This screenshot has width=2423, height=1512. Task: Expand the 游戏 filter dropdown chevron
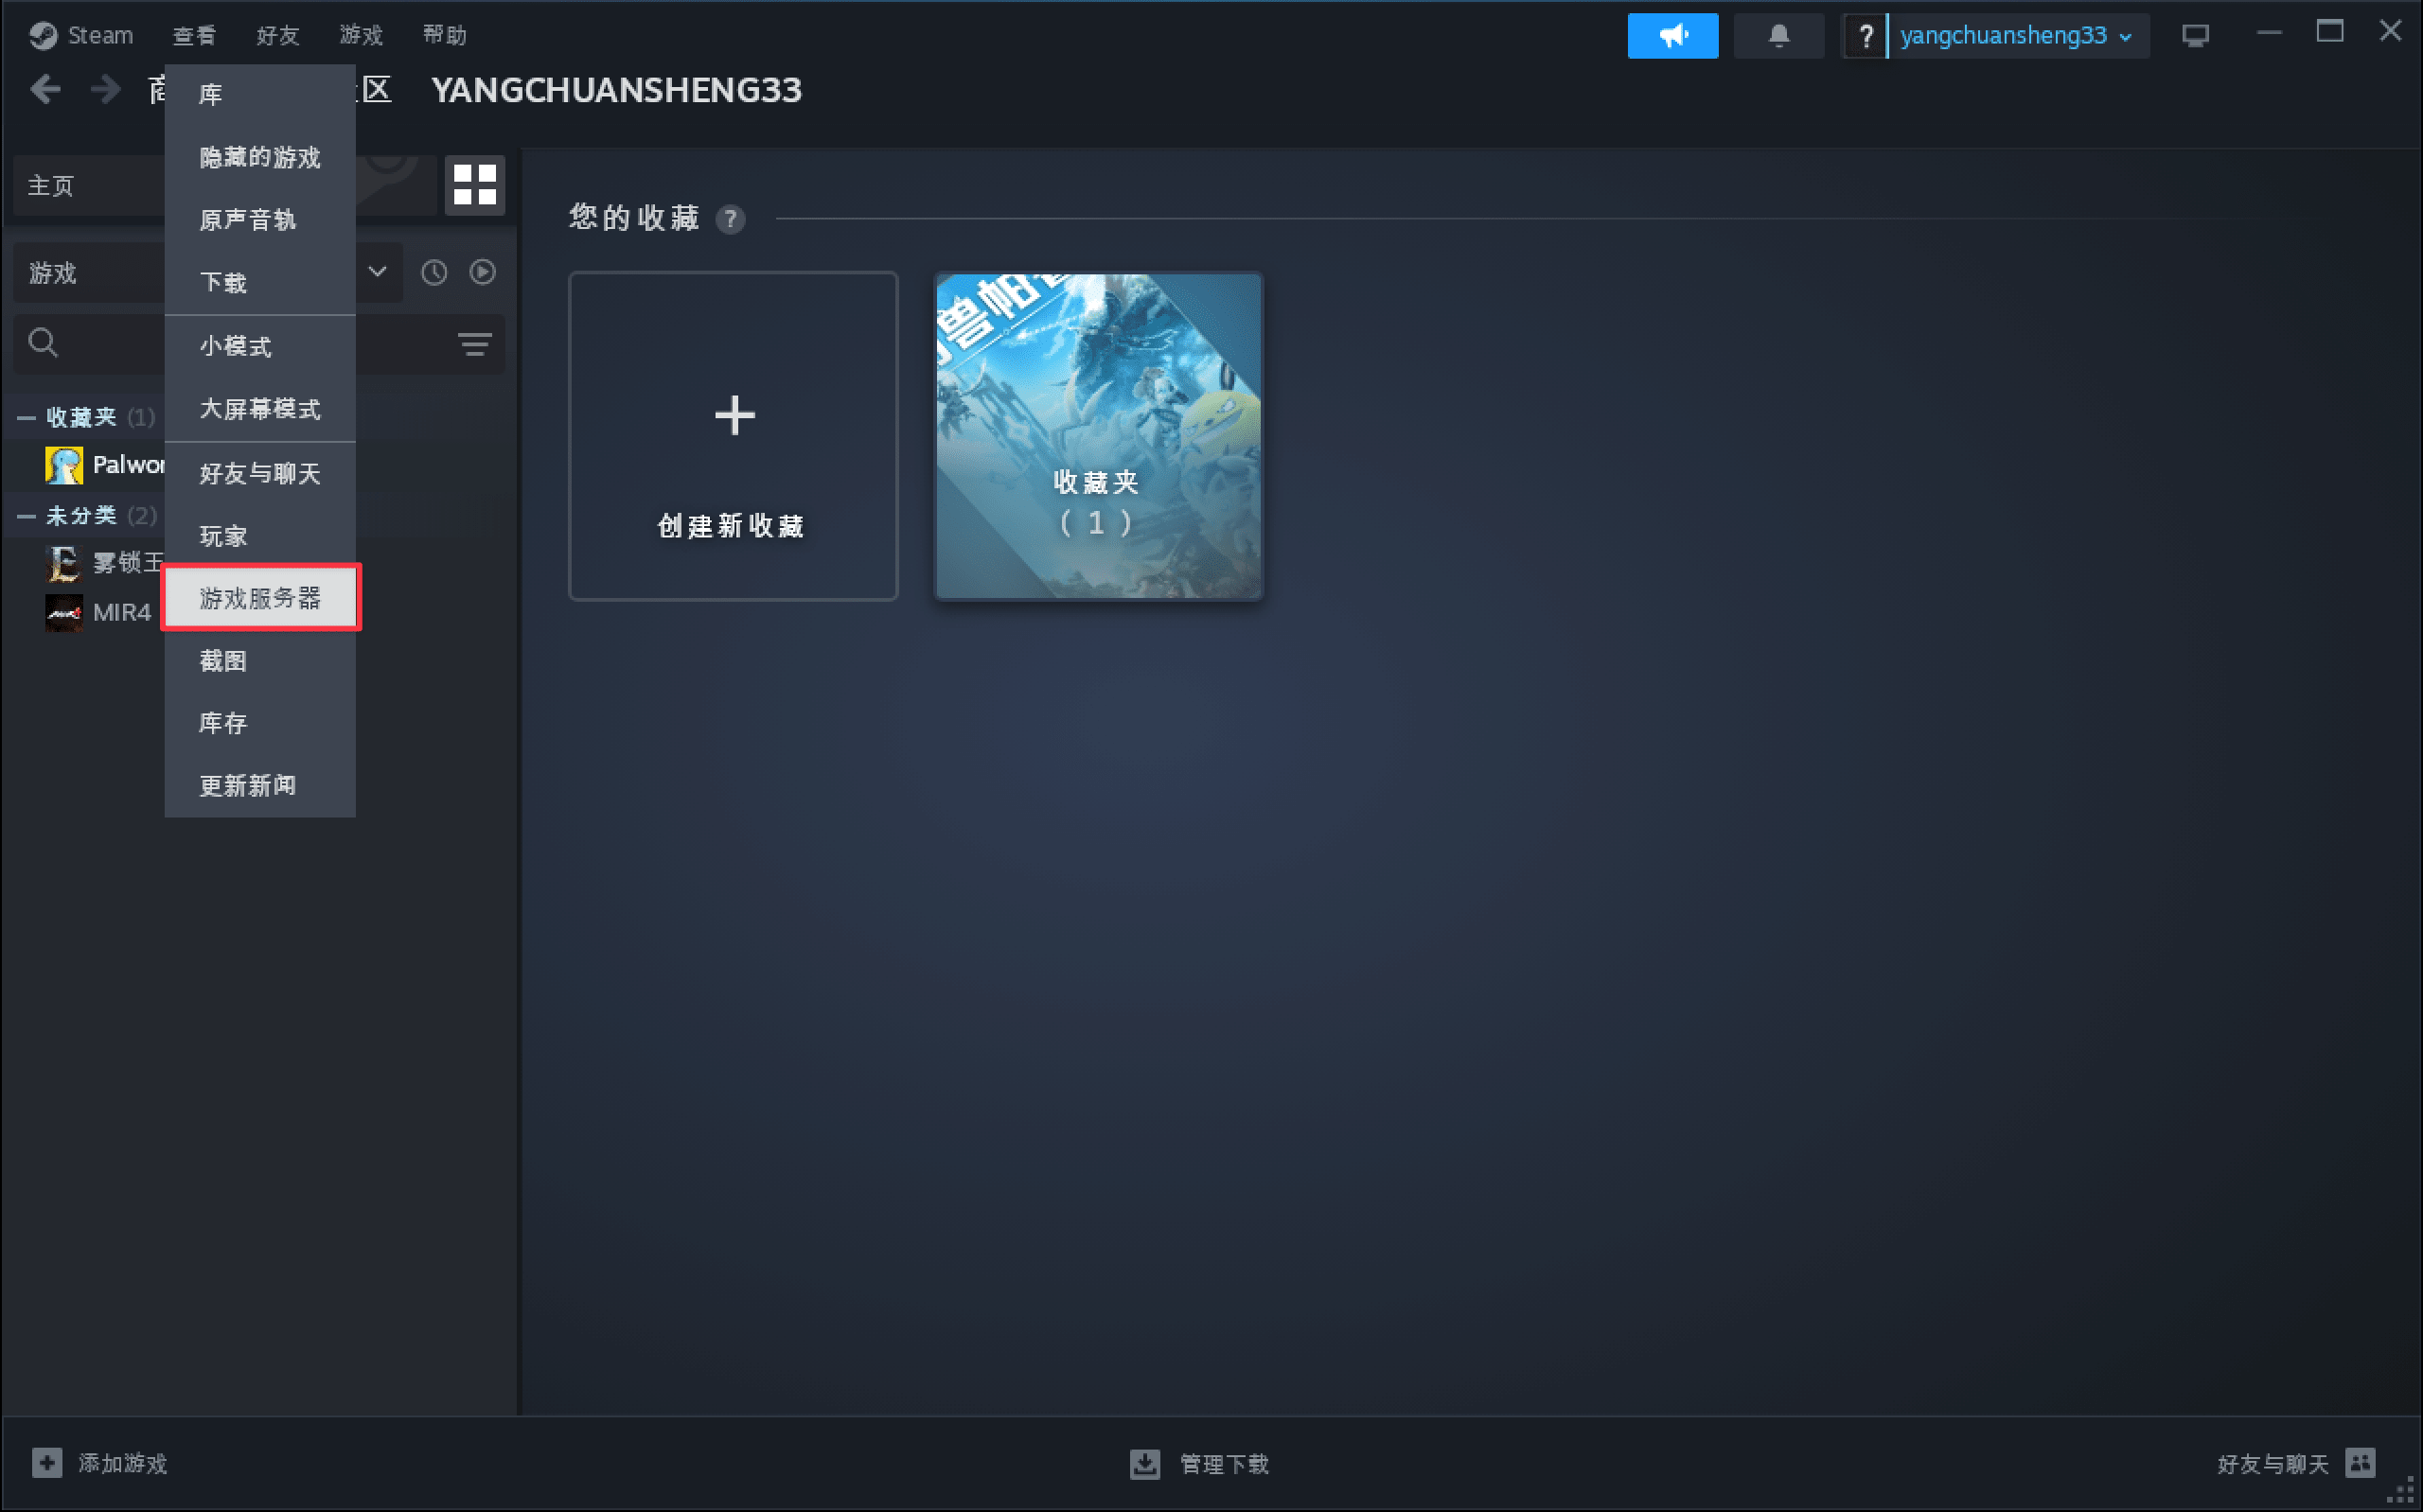pos(377,272)
